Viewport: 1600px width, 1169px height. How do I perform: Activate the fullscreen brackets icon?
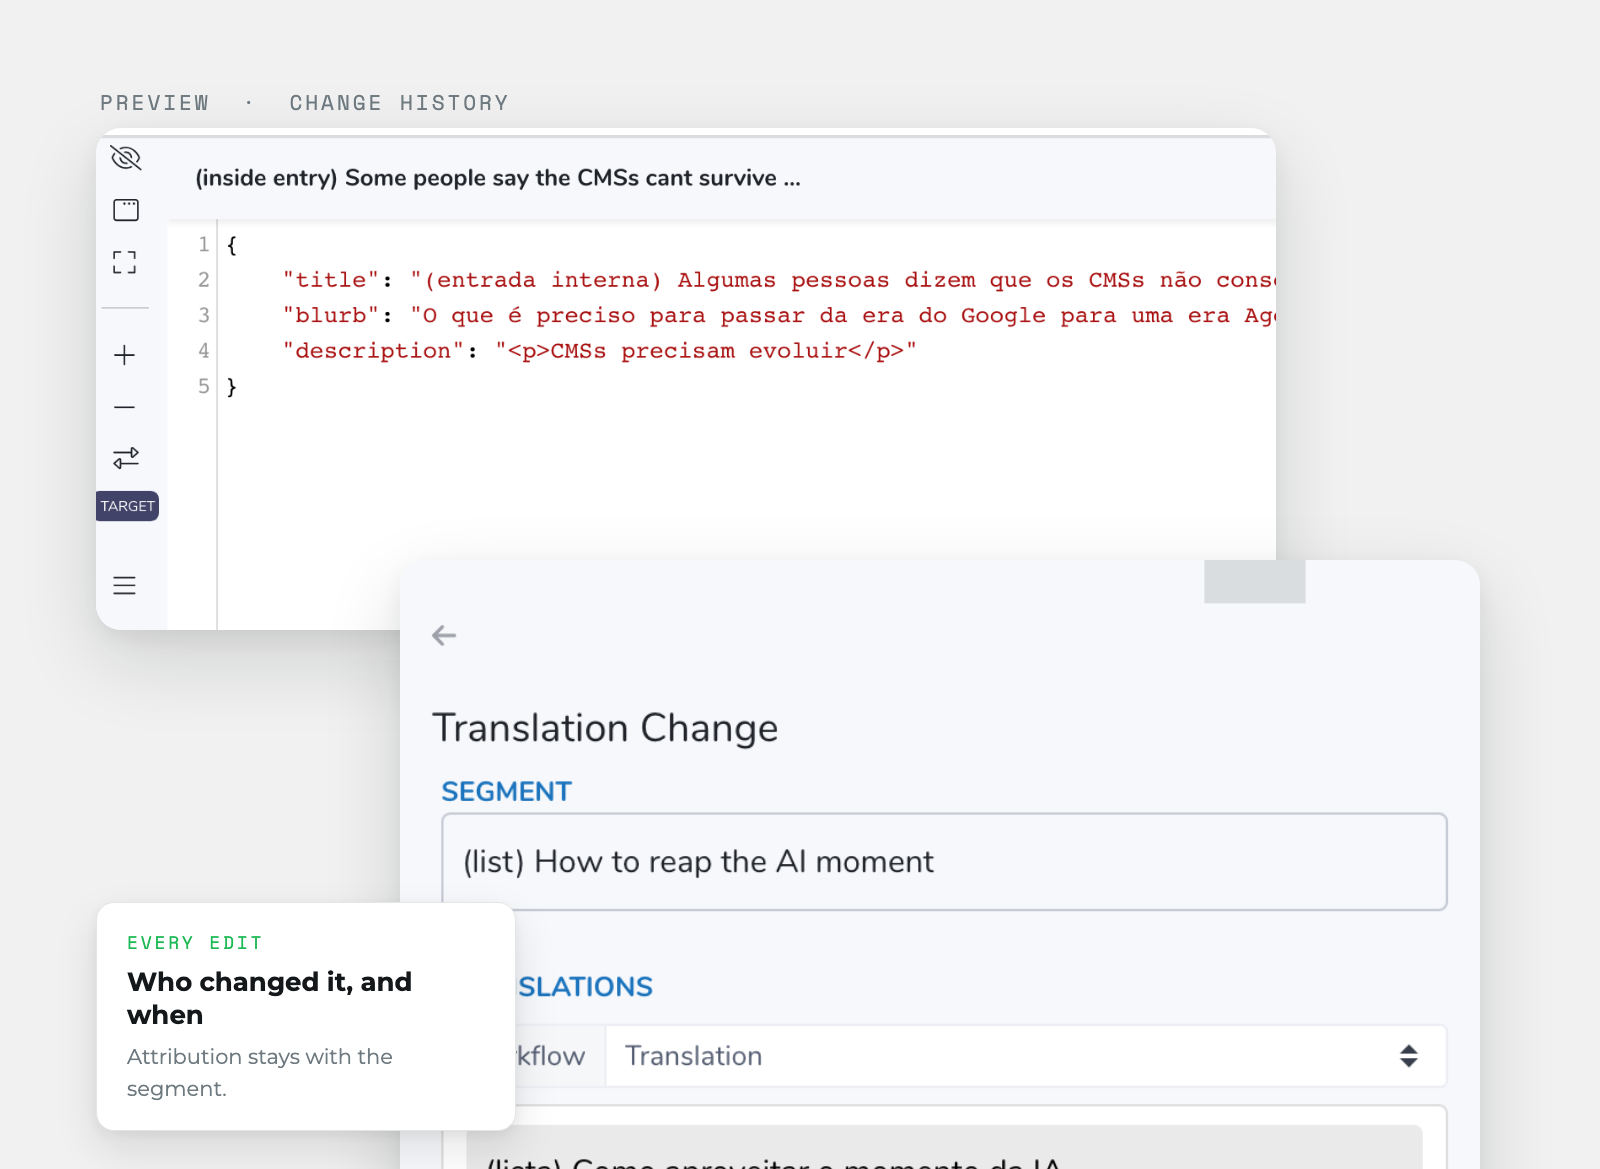125,263
